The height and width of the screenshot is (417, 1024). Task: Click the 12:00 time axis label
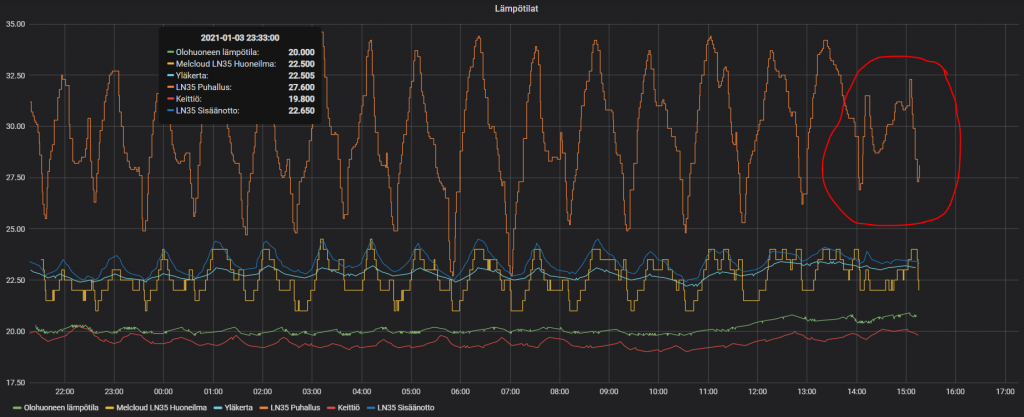coord(758,392)
